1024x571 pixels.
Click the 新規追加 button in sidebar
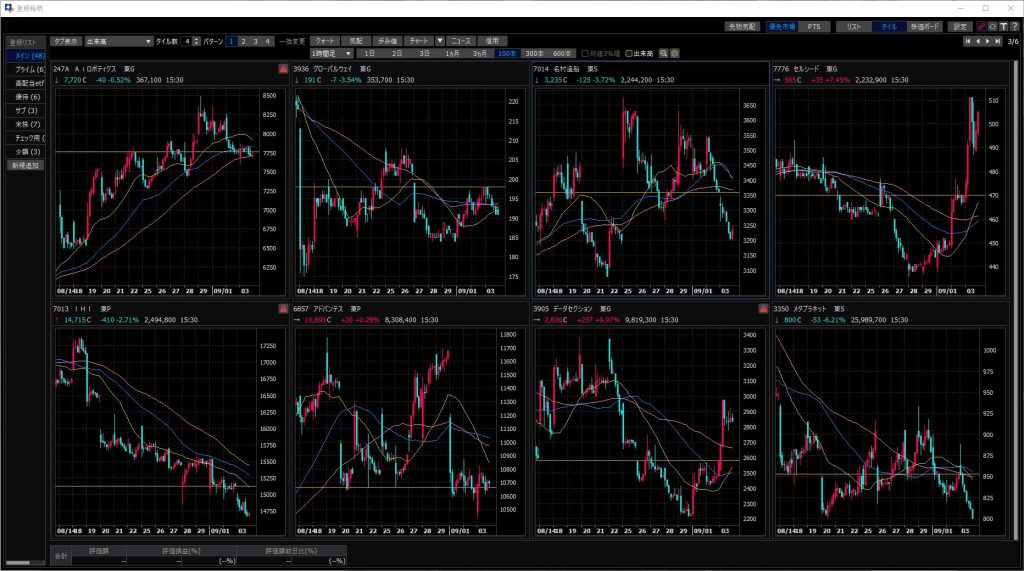click(24, 165)
